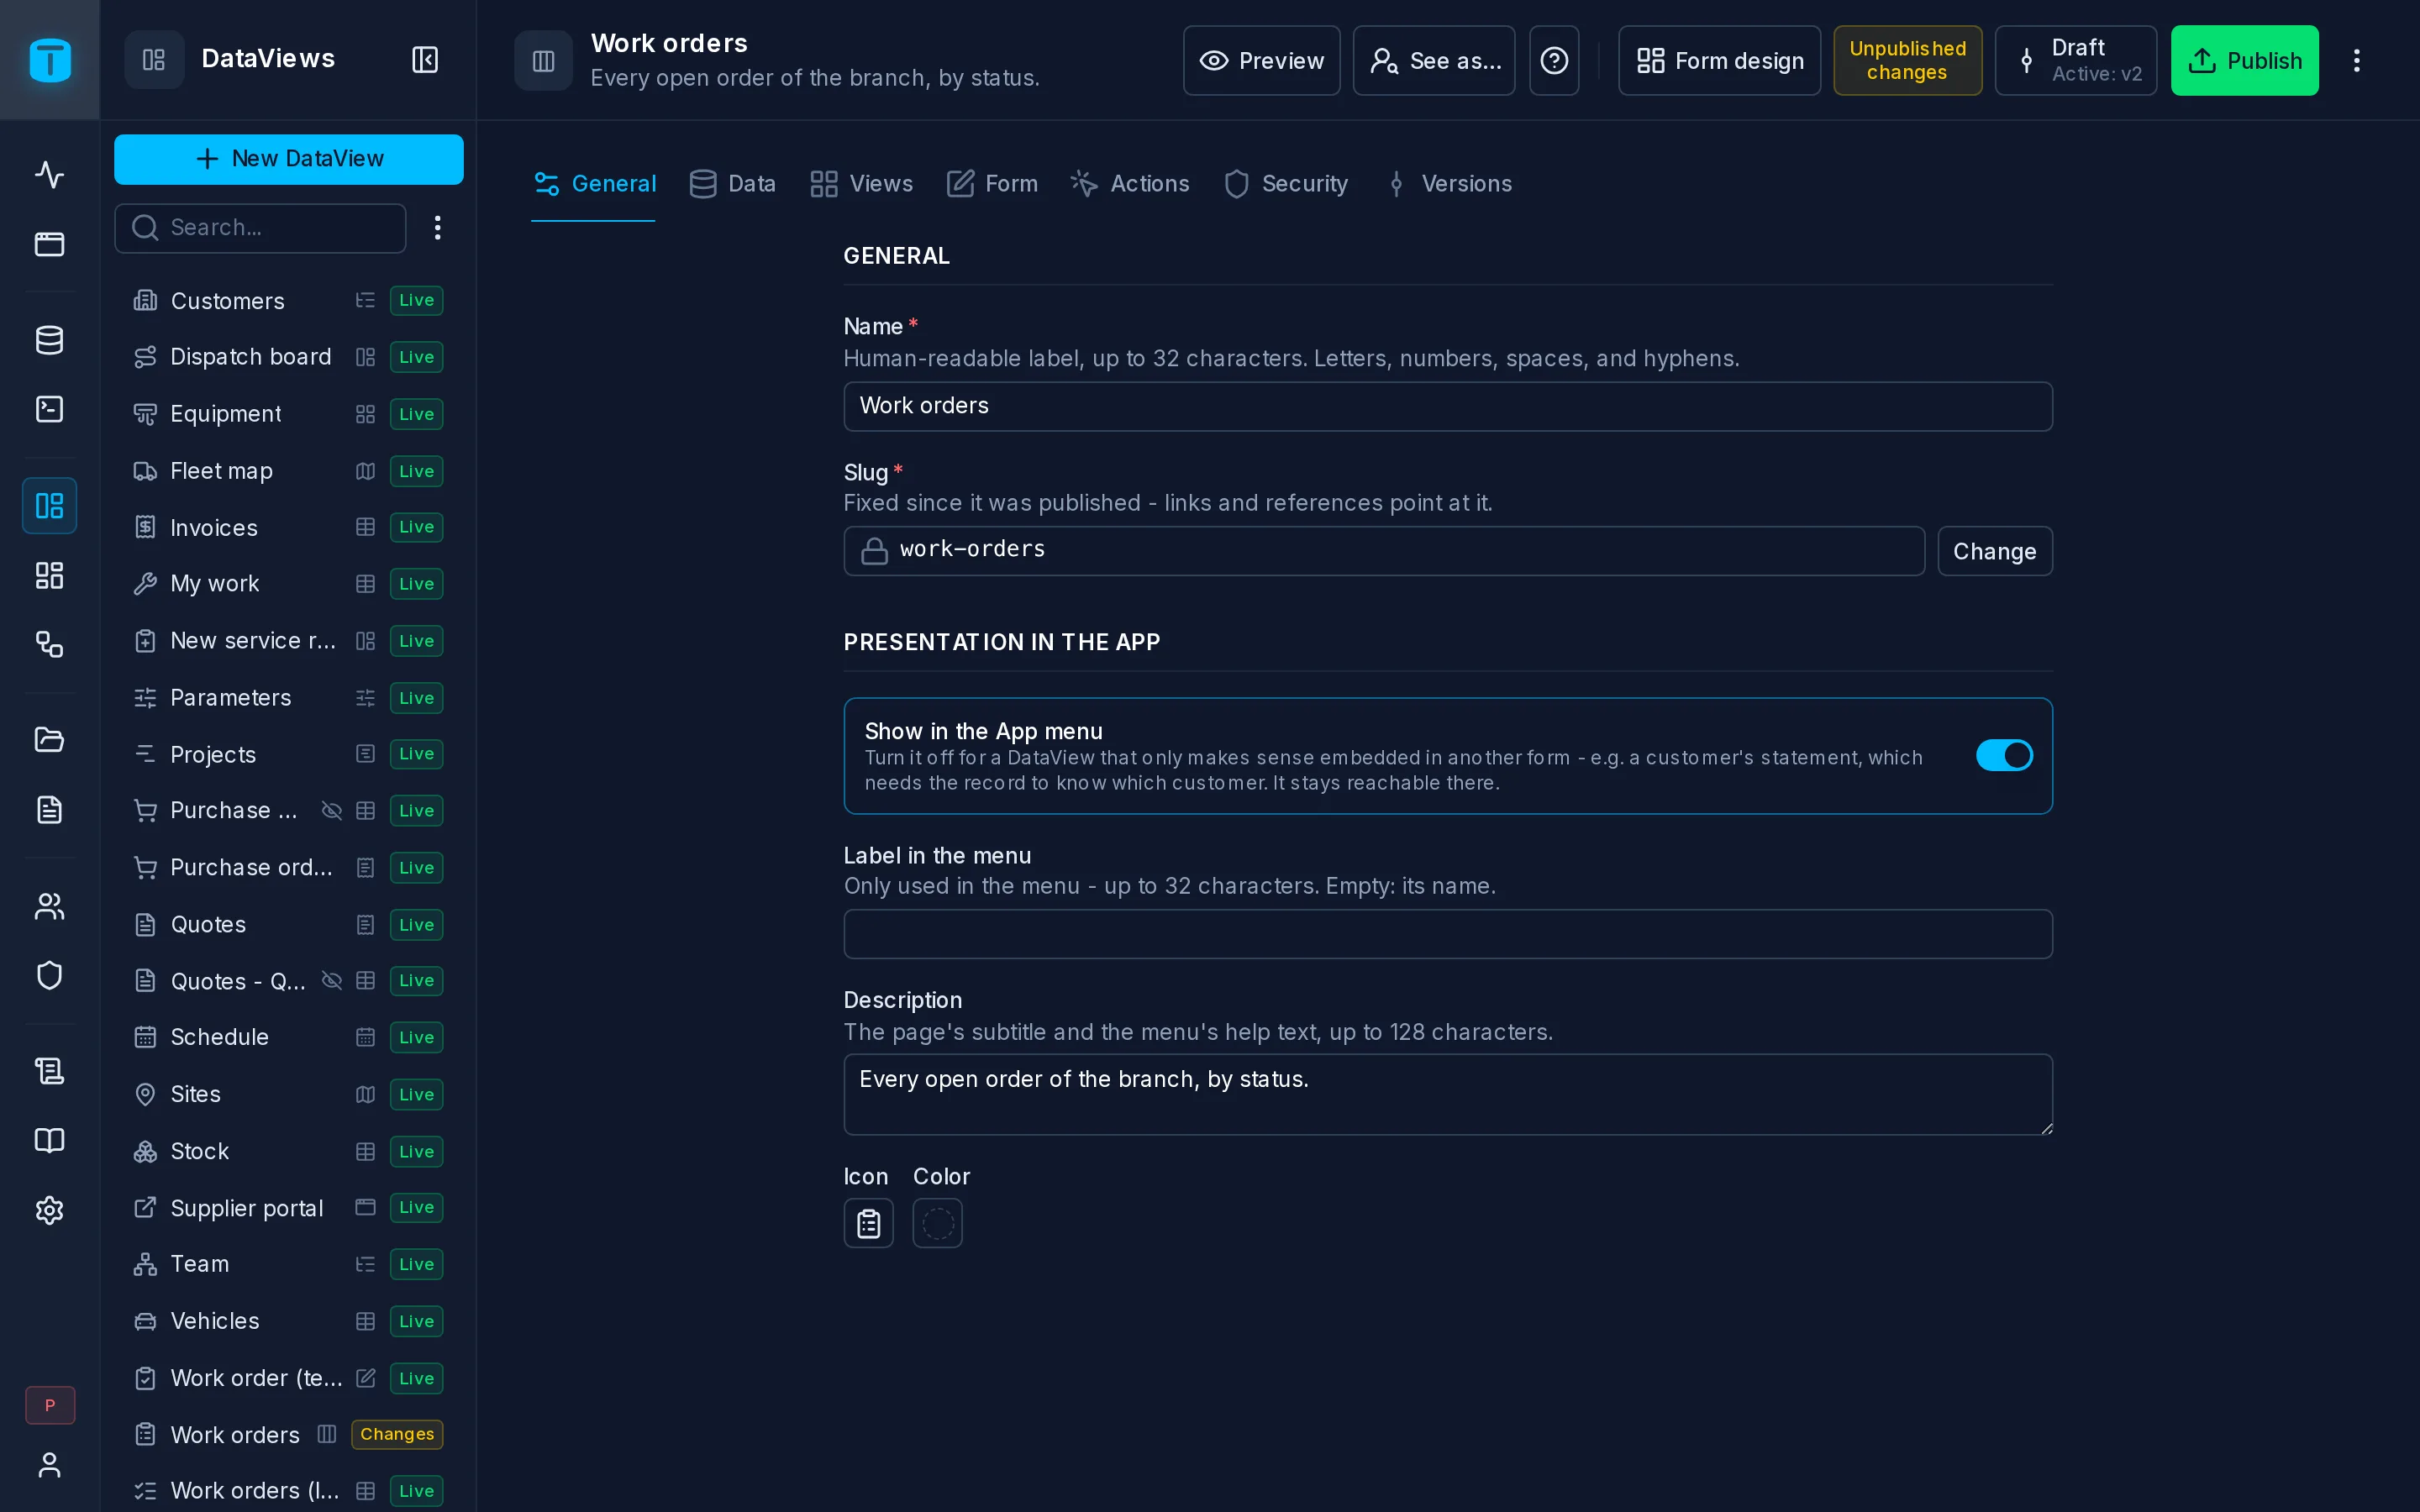Image resolution: width=2420 pixels, height=1512 pixels.
Task: Click the Preview button
Action: [1262, 60]
